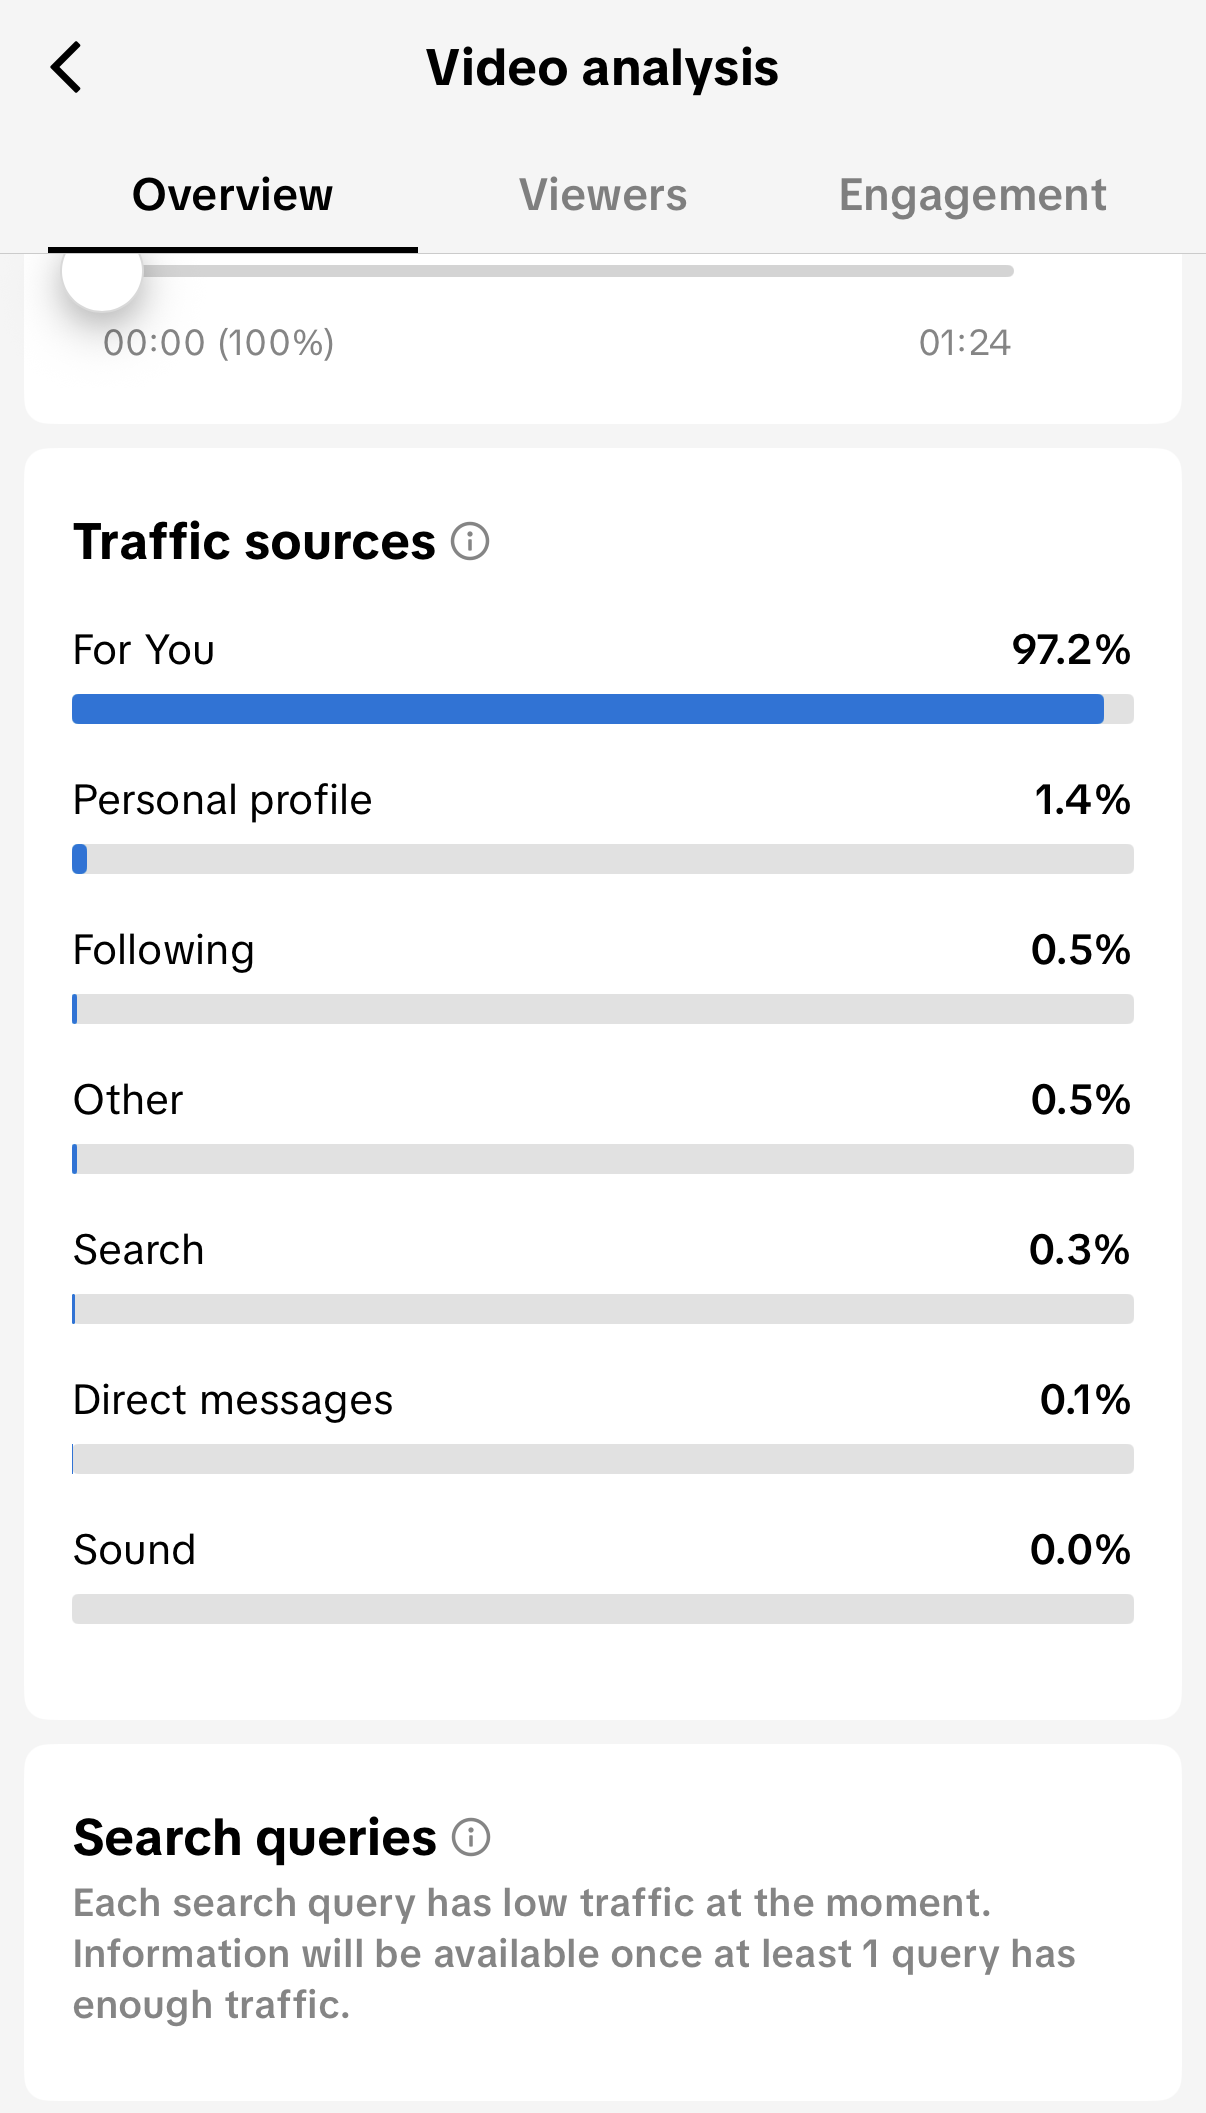Open the Traffic sources info icon
Image resolution: width=1206 pixels, height=2113 pixels.
(470, 542)
